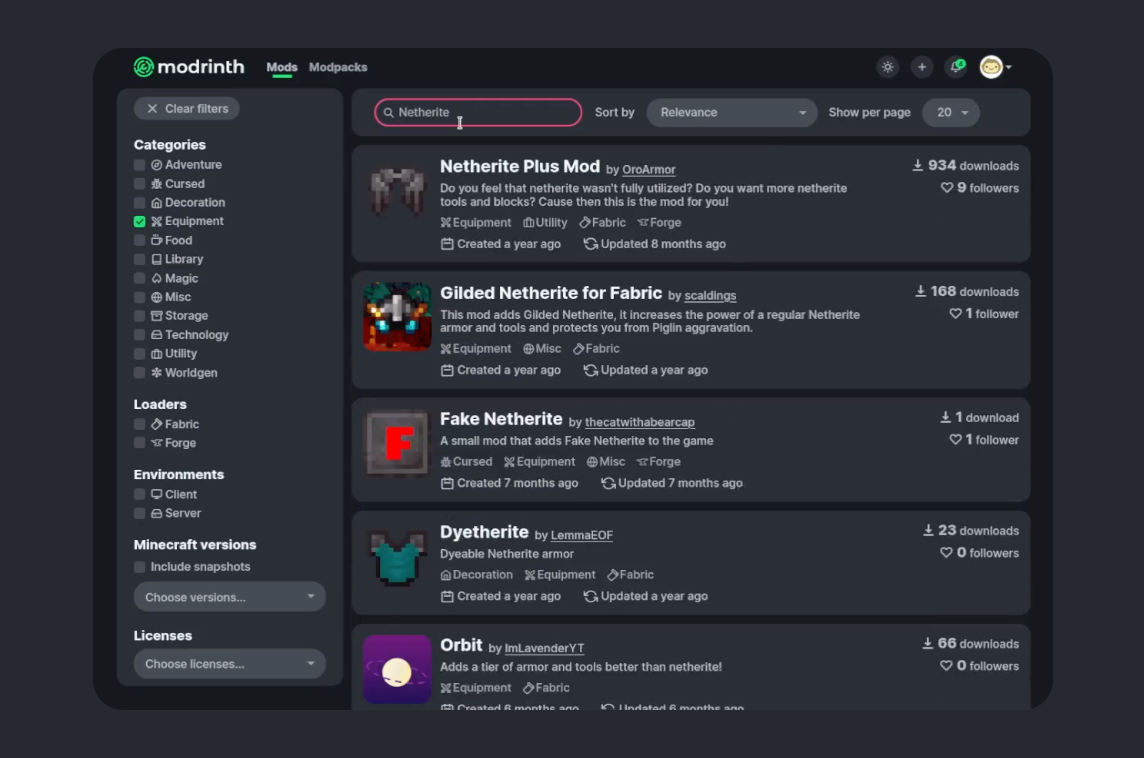Click the heart icon beside 9 followers

(x=946, y=188)
